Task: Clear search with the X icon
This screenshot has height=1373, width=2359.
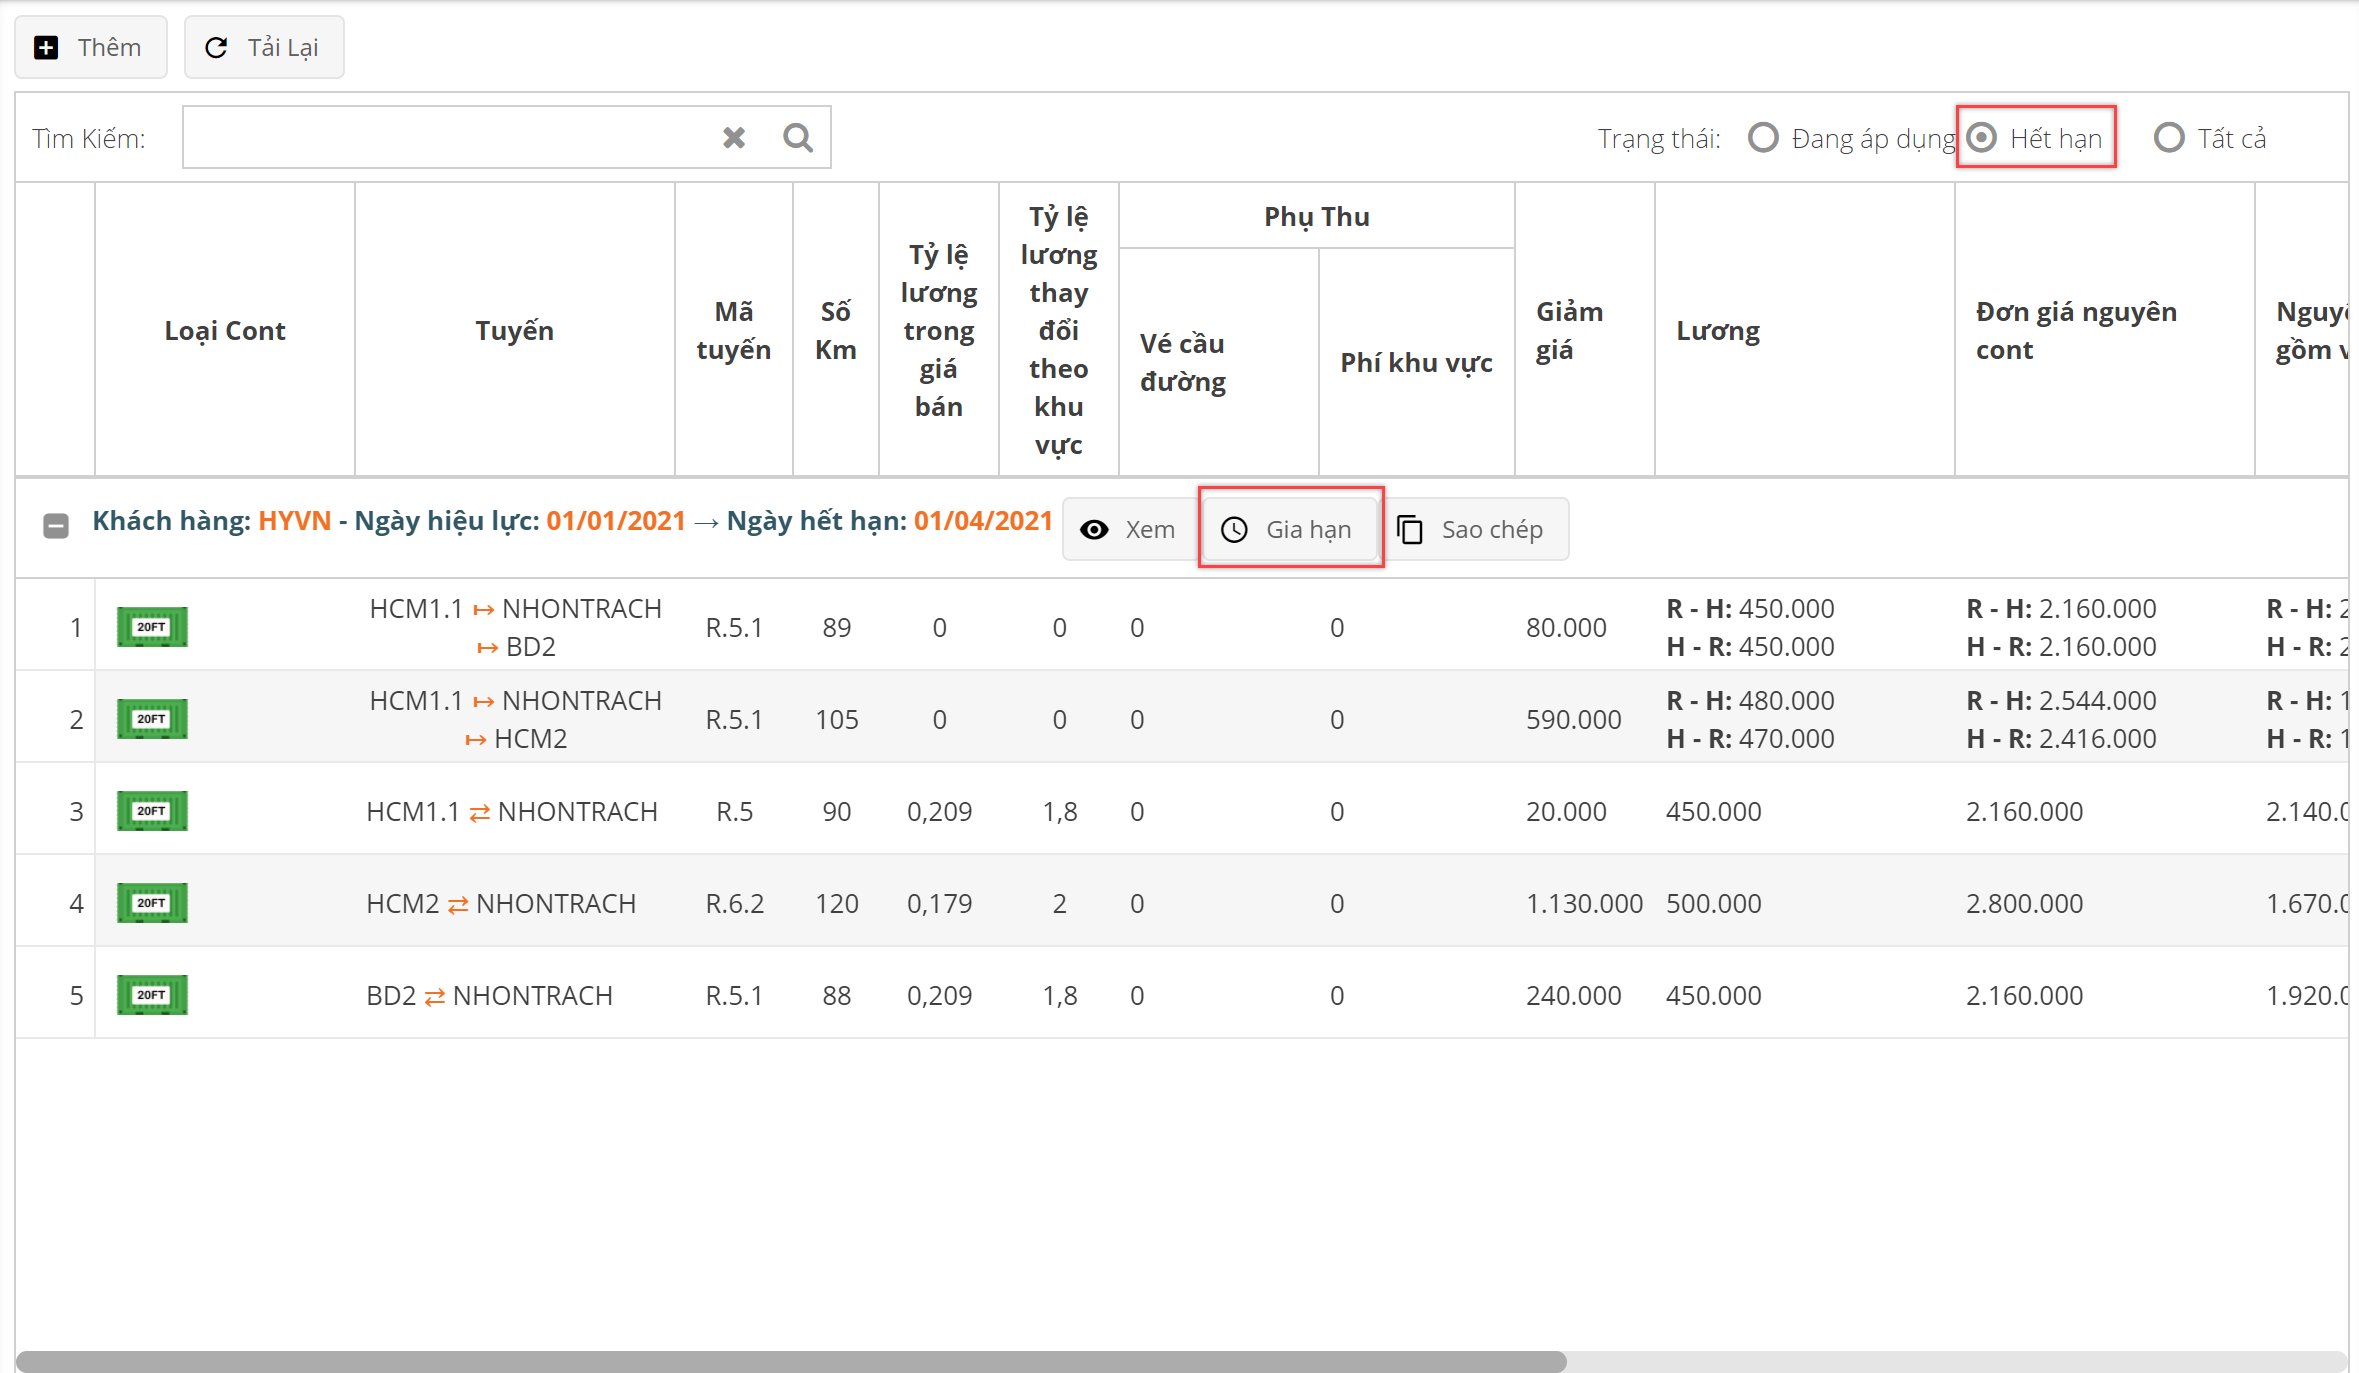Action: 734,137
